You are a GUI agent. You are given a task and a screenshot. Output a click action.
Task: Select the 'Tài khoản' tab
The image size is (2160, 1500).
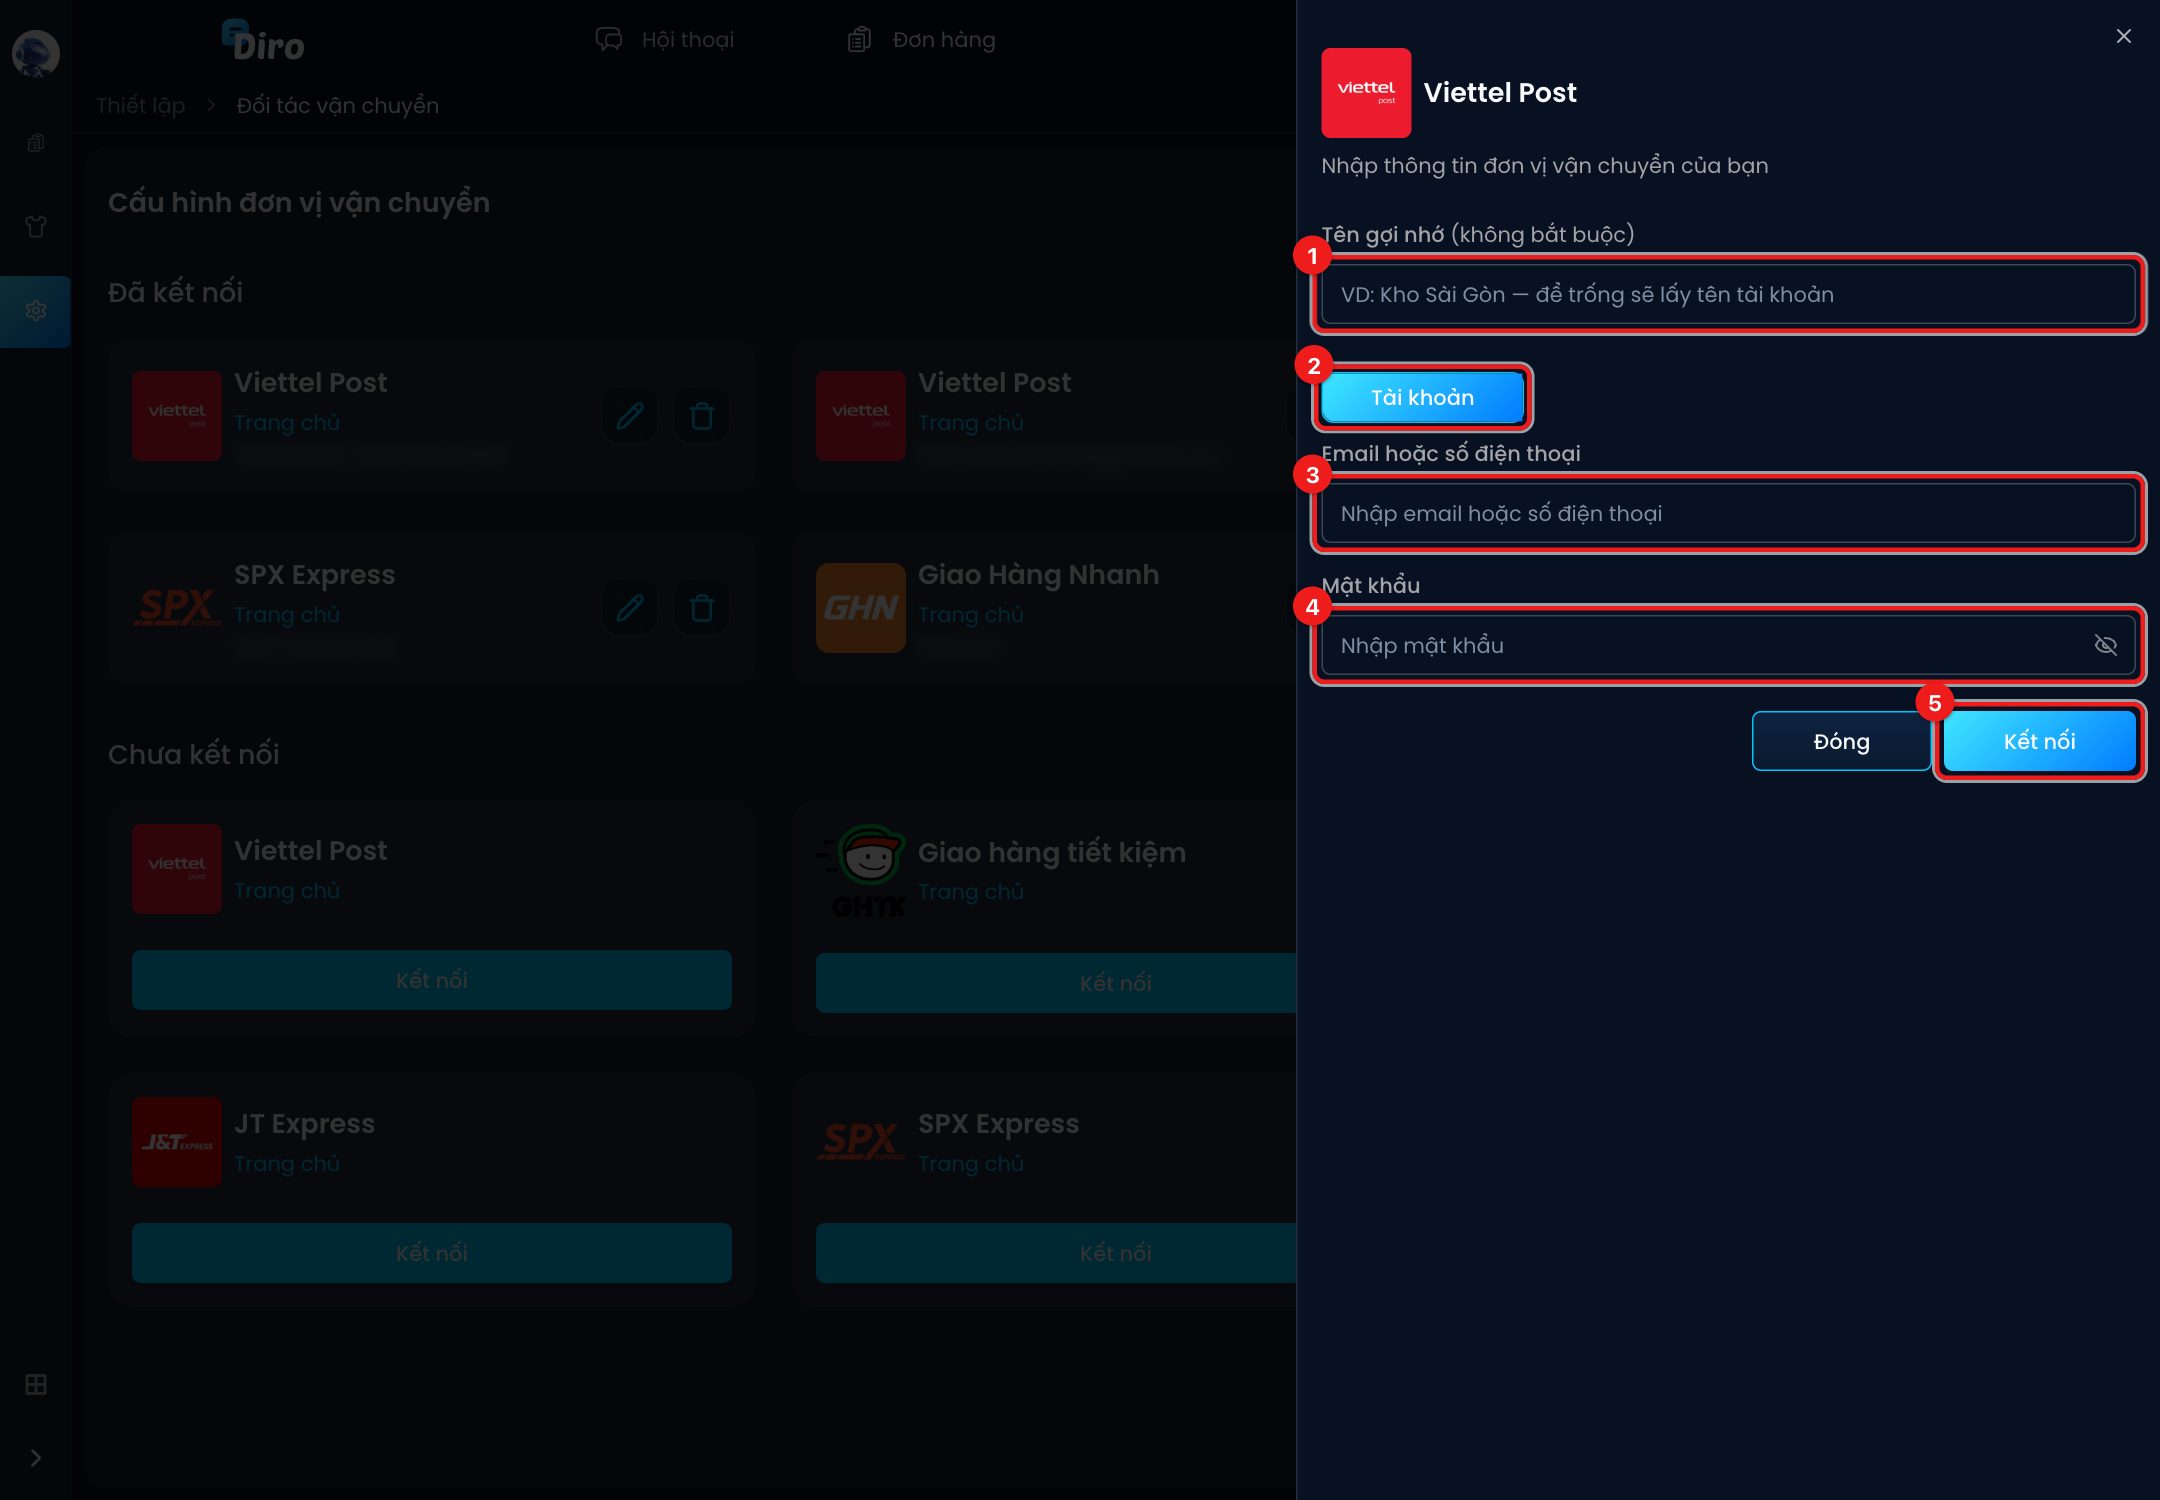pyautogui.click(x=1422, y=397)
